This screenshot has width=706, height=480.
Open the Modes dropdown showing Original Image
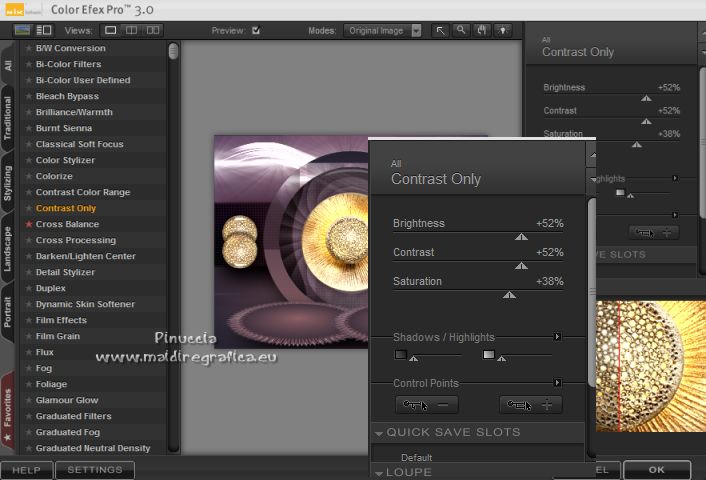tap(383, 31)
